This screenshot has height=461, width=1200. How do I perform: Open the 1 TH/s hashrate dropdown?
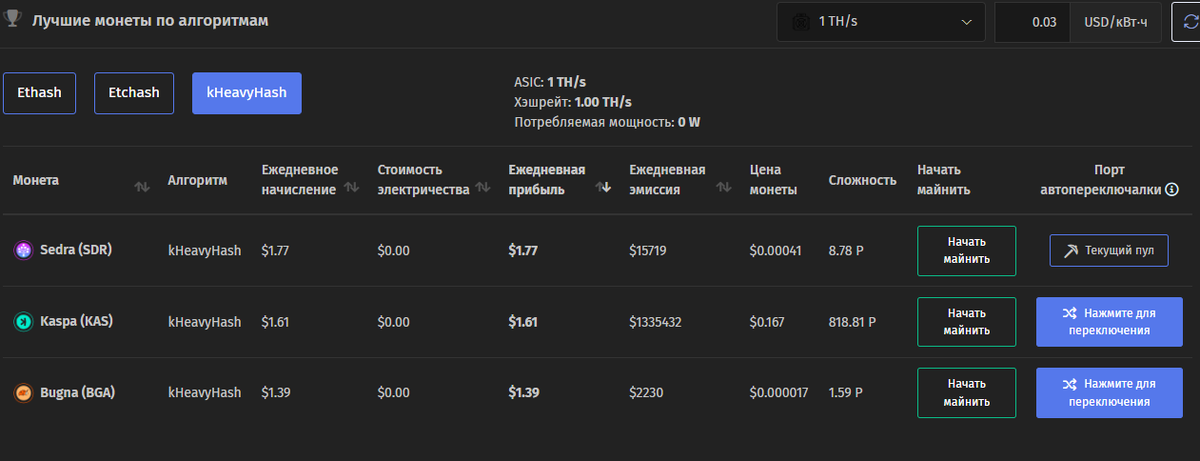click(x=881, y=21)
